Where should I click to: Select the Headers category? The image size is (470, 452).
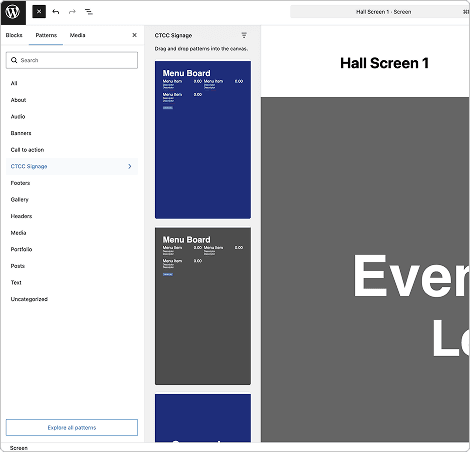click(x=72, y=216)
